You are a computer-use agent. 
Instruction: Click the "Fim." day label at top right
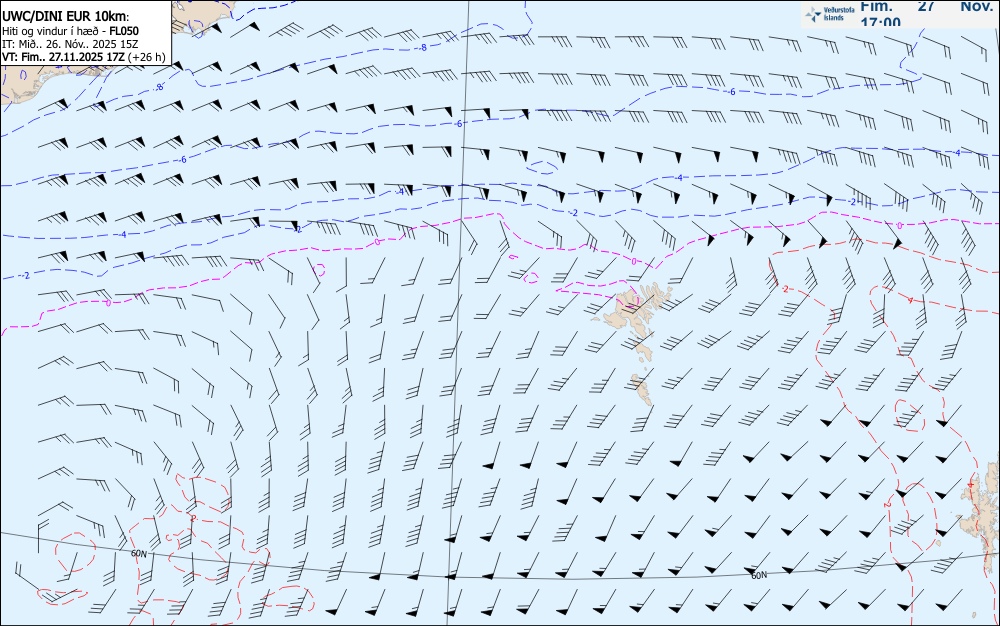[876, 6]
